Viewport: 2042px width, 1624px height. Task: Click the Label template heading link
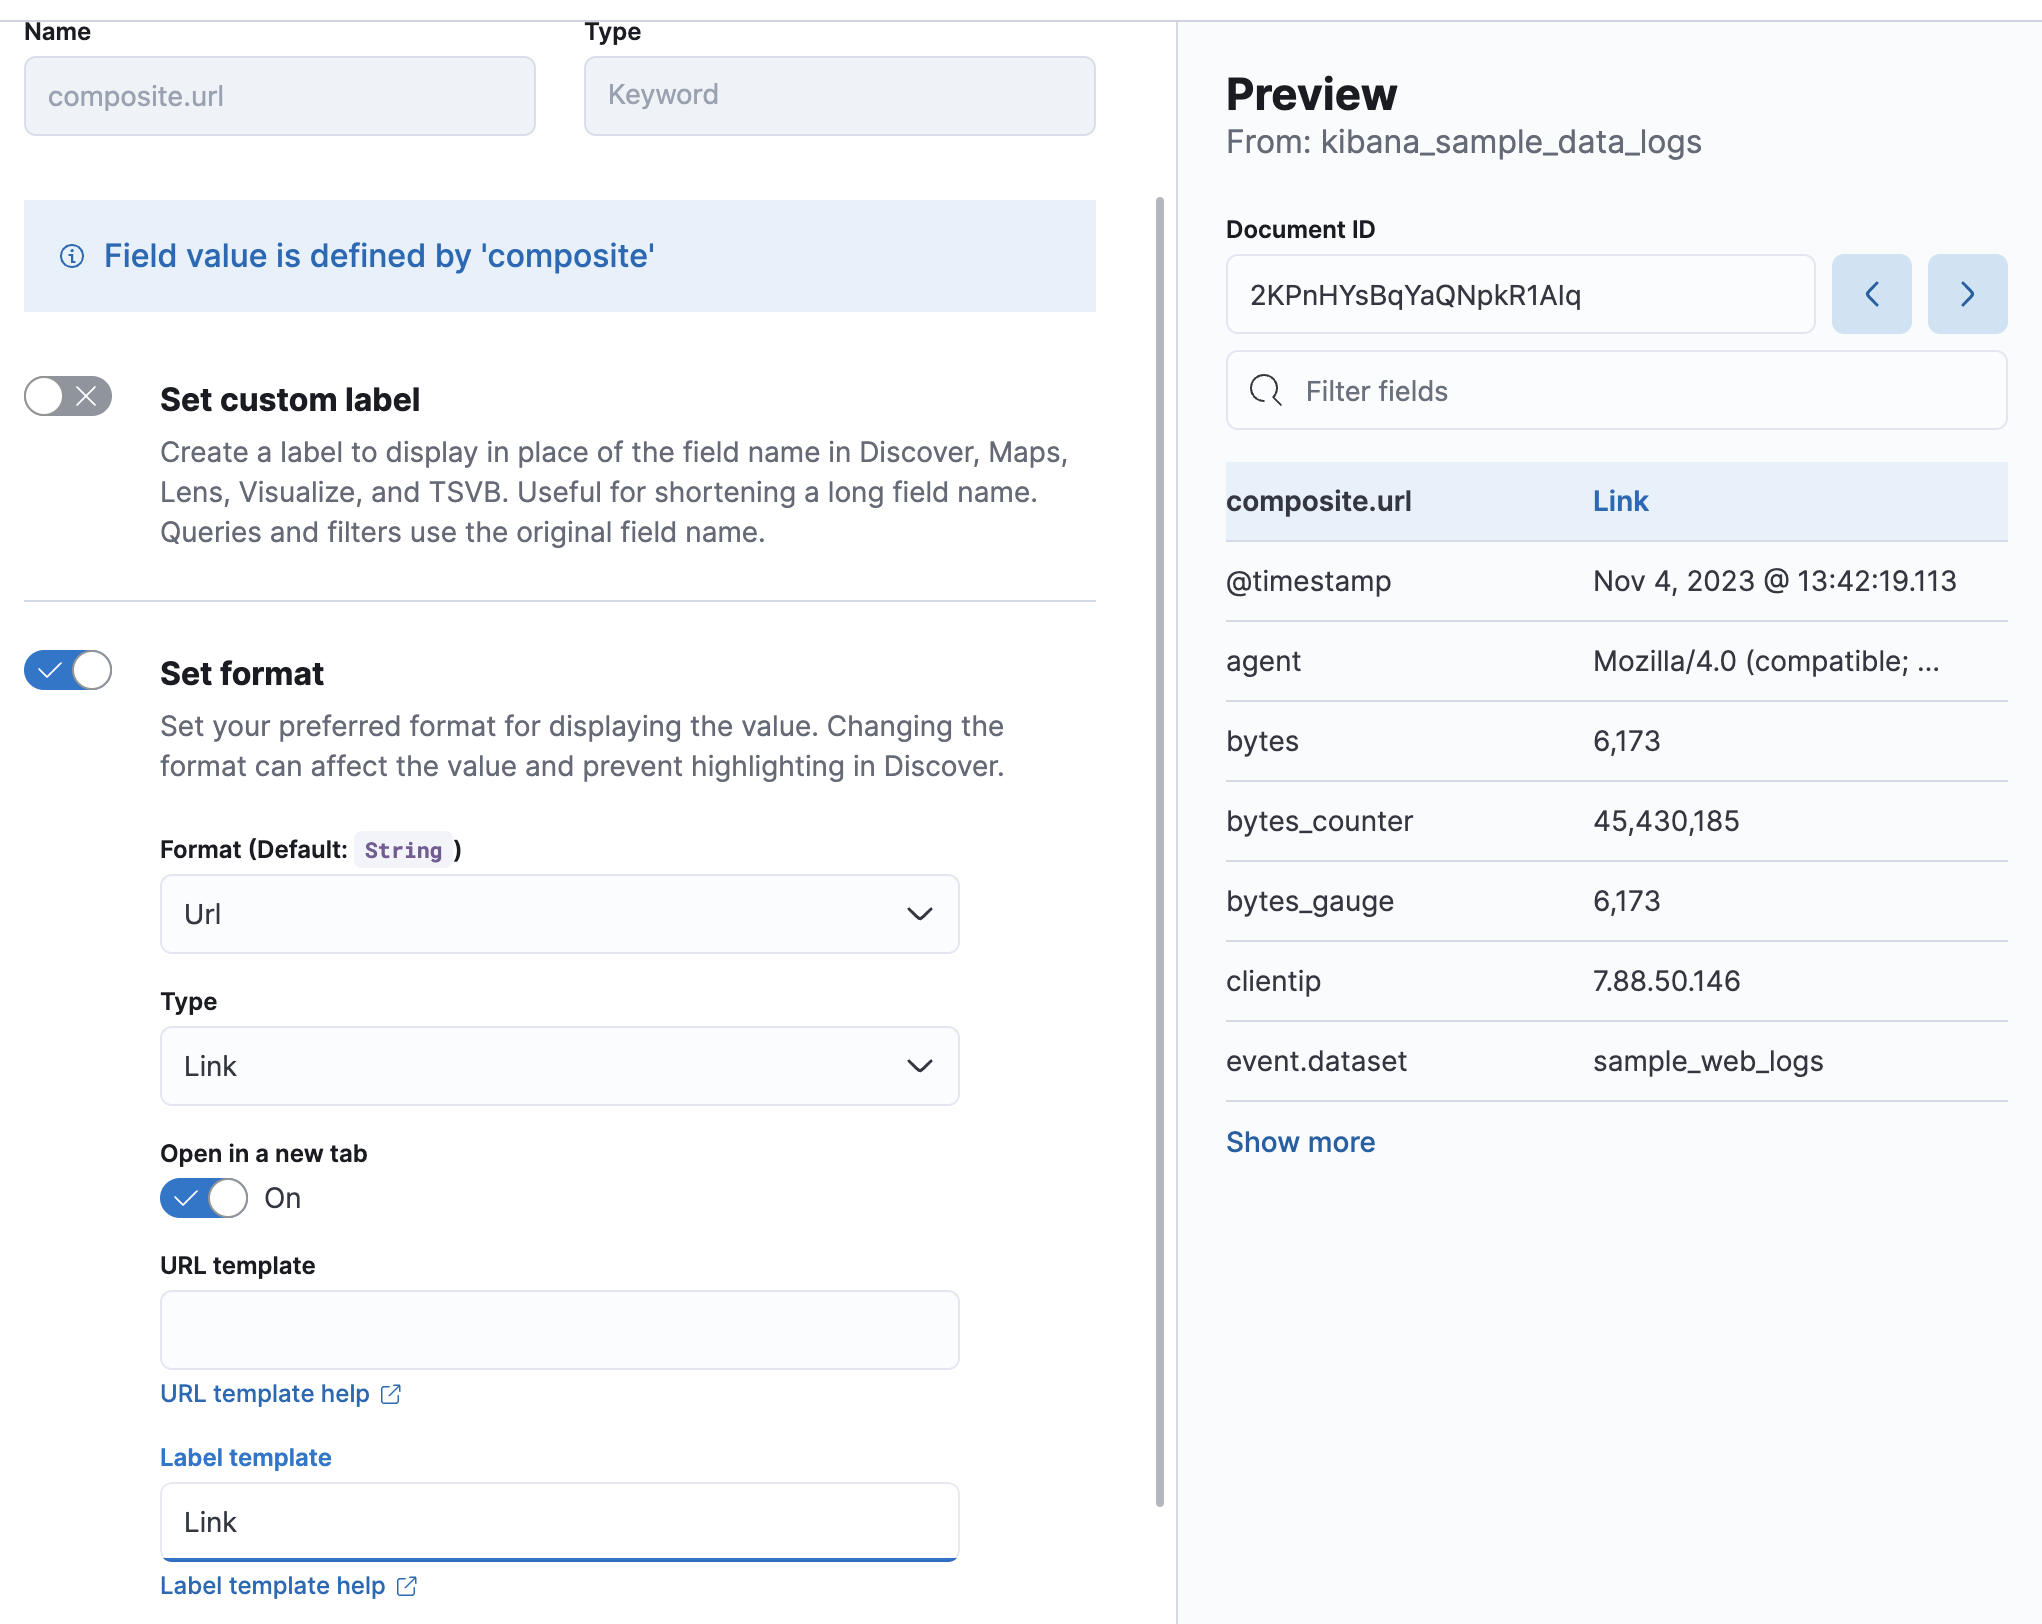pos(245,1457)
